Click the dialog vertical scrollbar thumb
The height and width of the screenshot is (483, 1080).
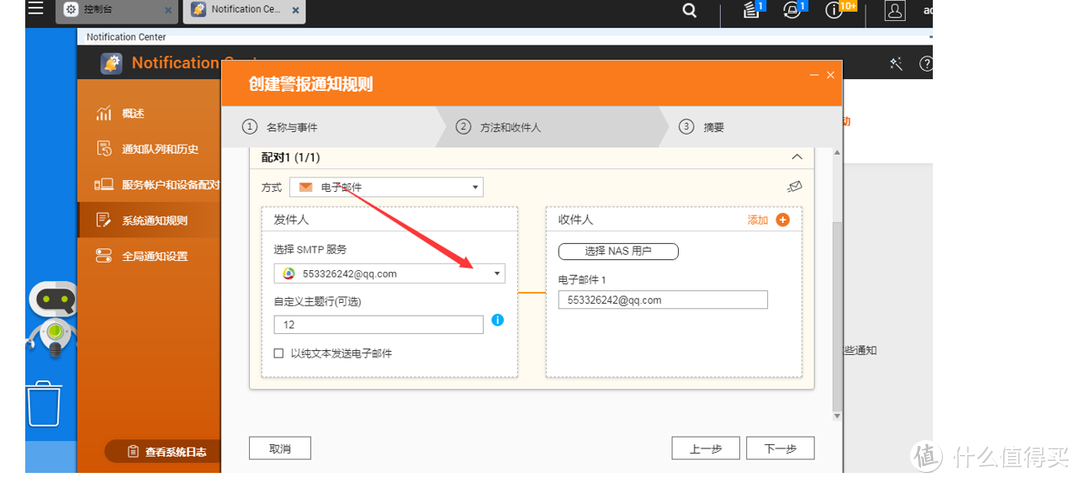(837, 316)
